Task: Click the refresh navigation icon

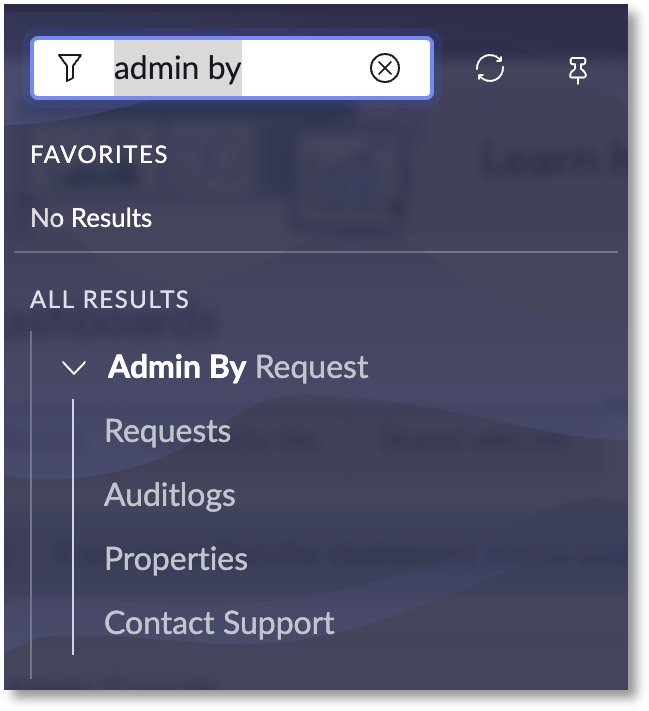Action: (x=490, y=68)
